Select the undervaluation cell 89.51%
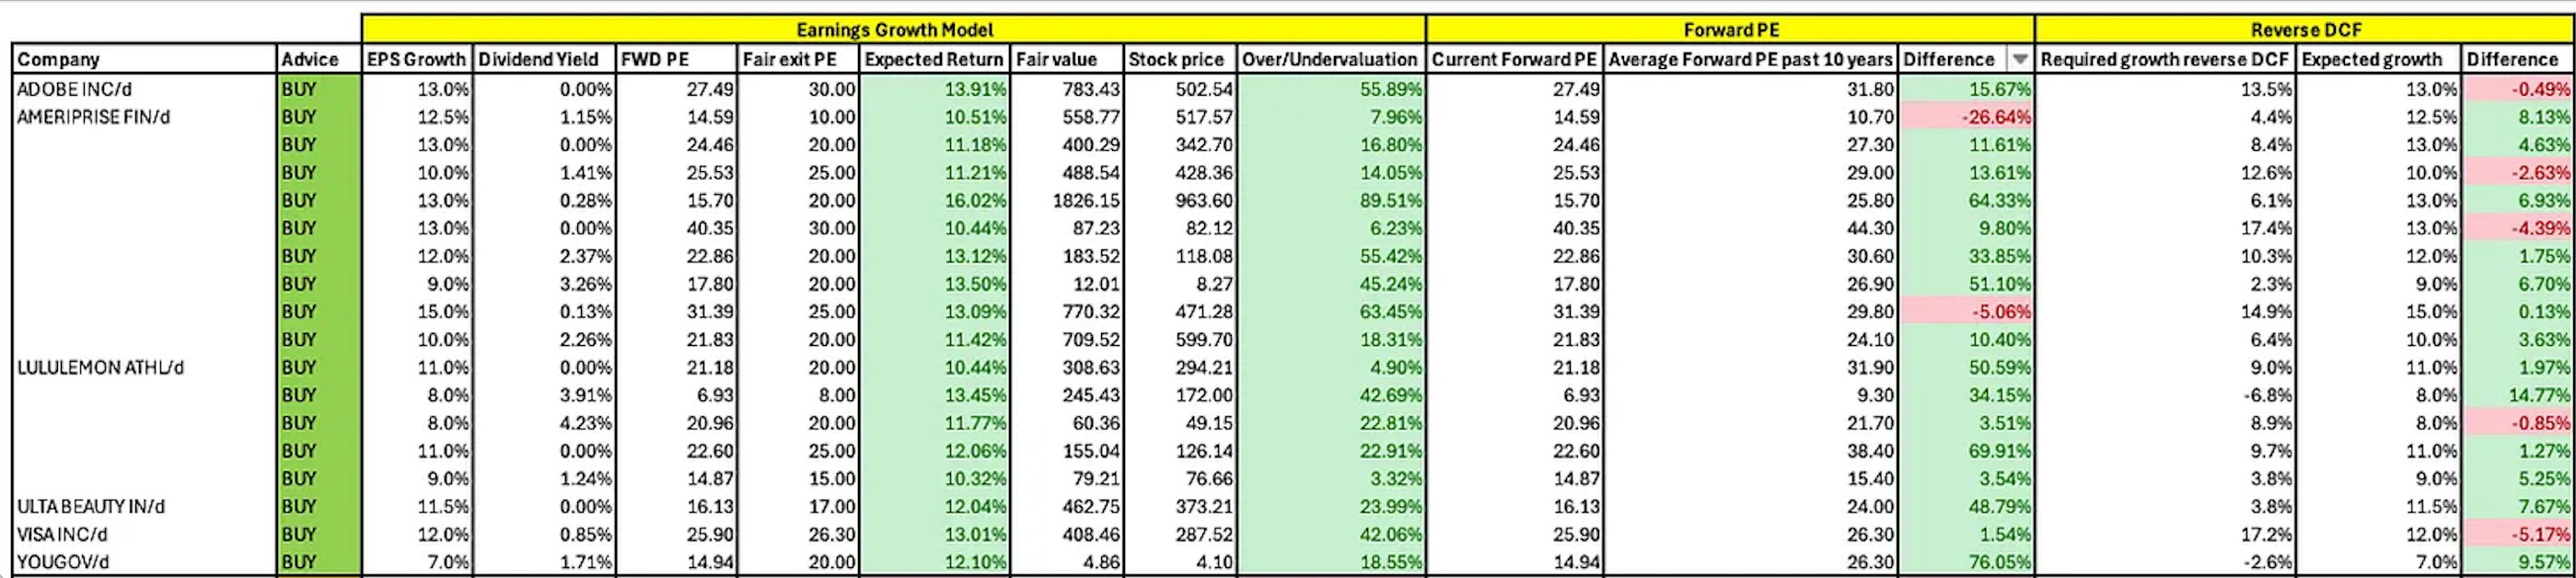2576x578 pixels. (x=1331, y=200)
